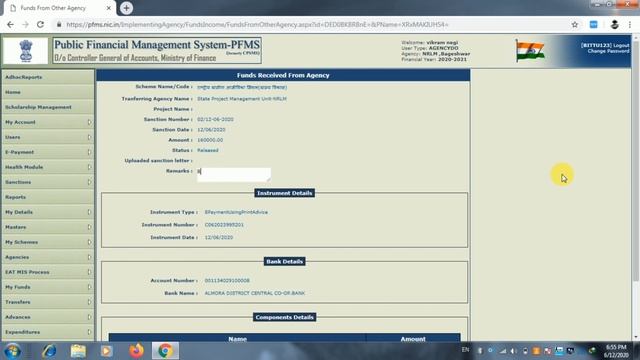Screen dimensions: 640x360
Task: Click the browser address bar URL
Action: pos(257,24)
